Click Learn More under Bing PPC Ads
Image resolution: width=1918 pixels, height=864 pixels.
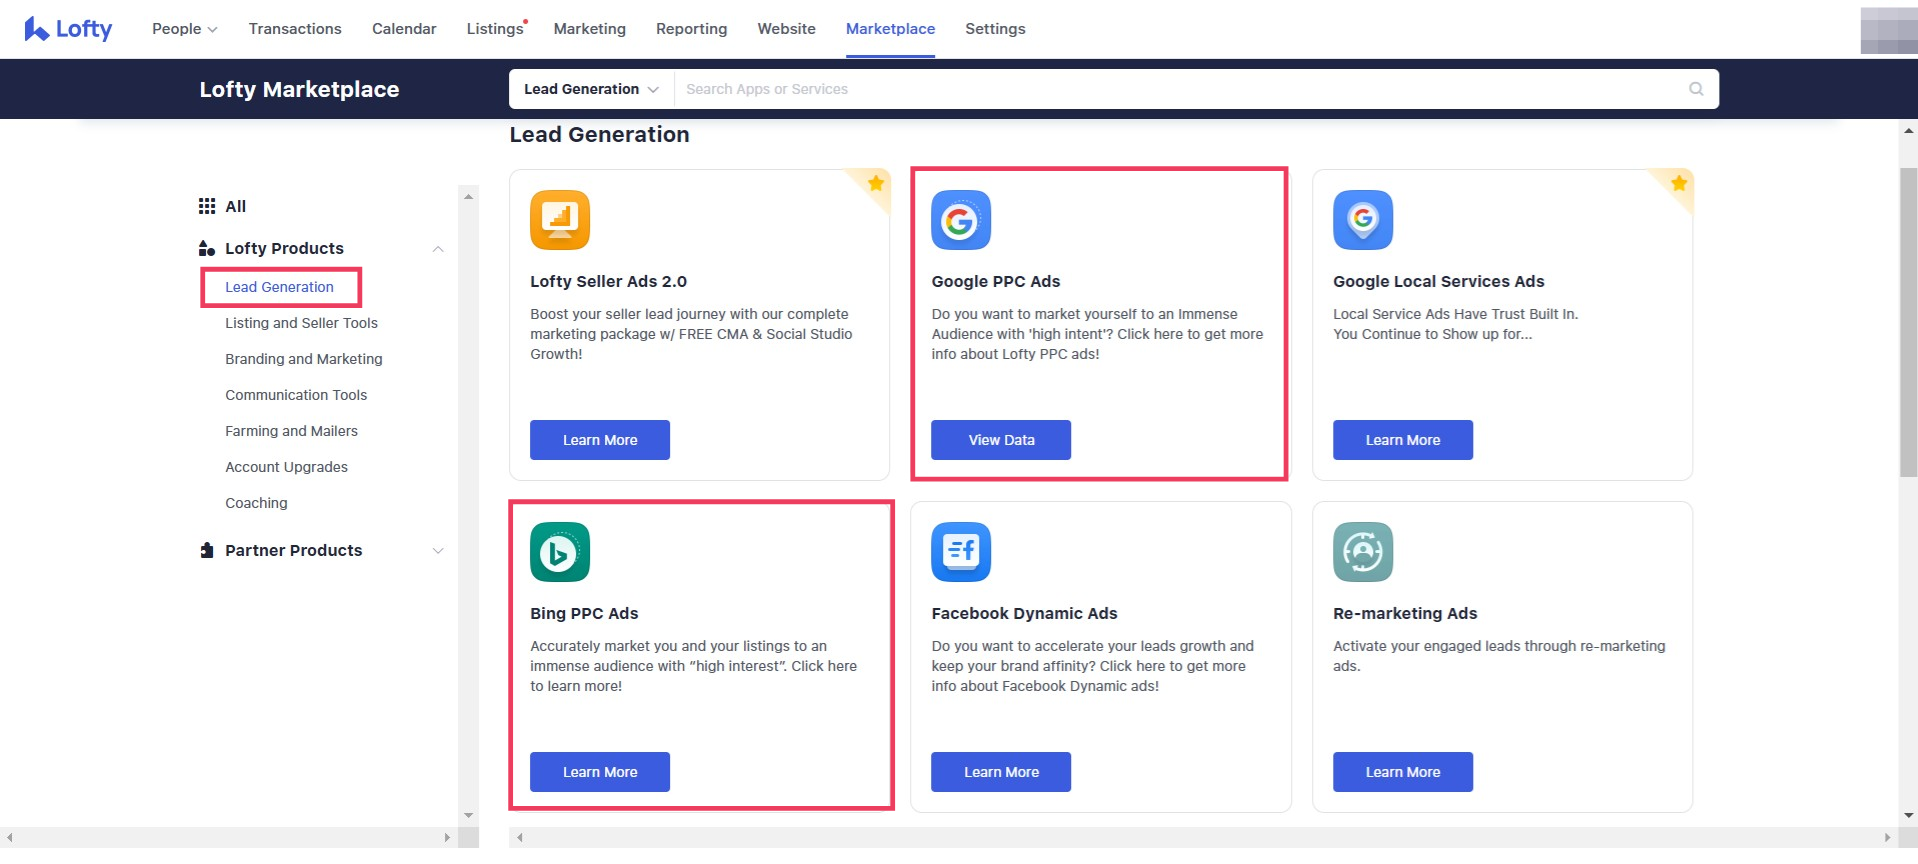599,772
